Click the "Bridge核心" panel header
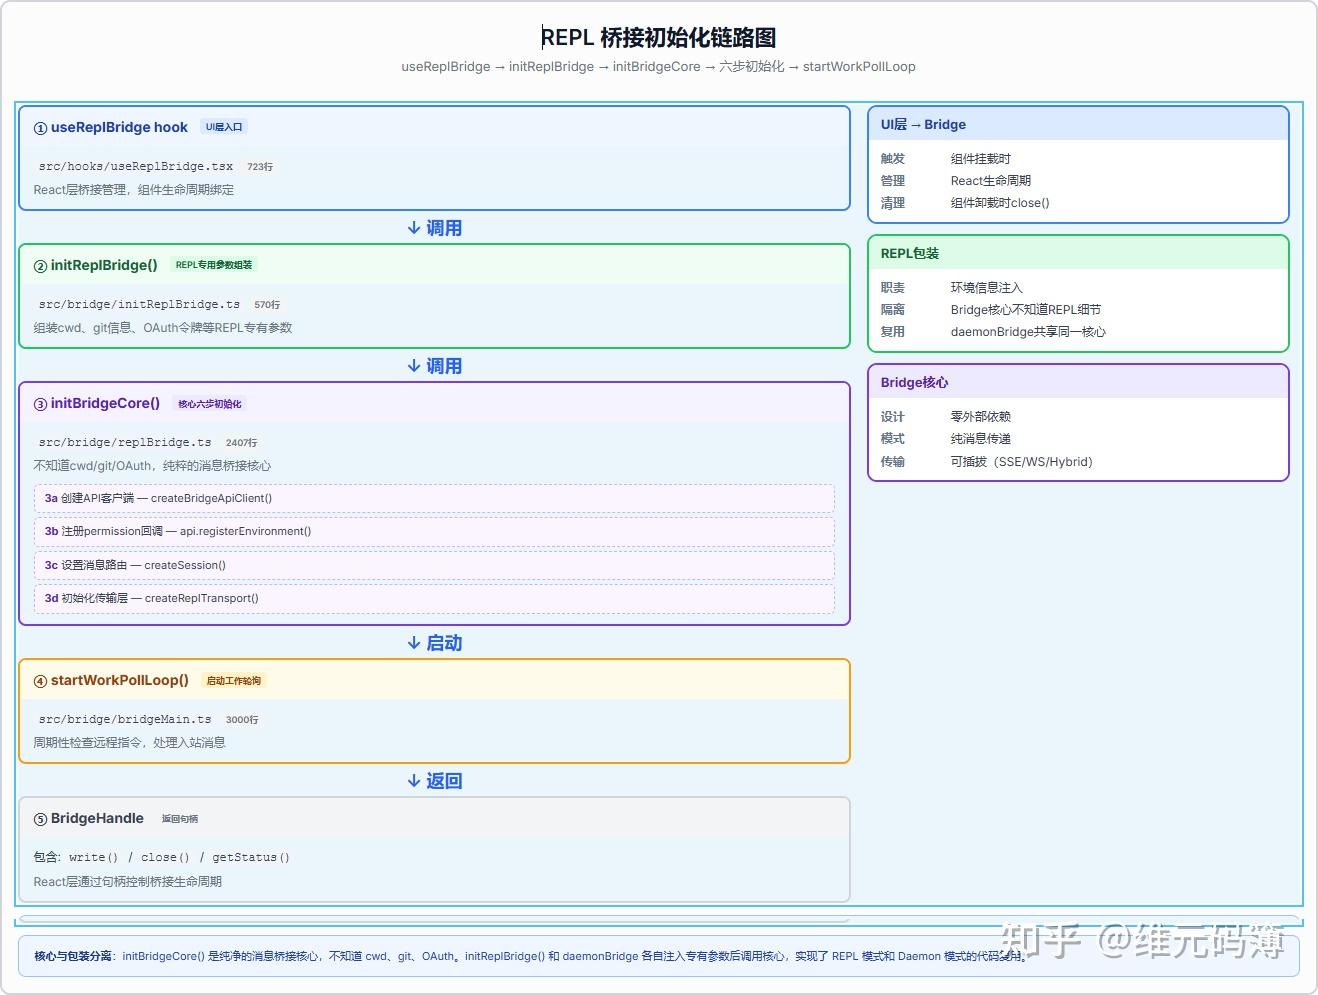The width and height of the screenshot is (1318, 995). click(1078, 383)
